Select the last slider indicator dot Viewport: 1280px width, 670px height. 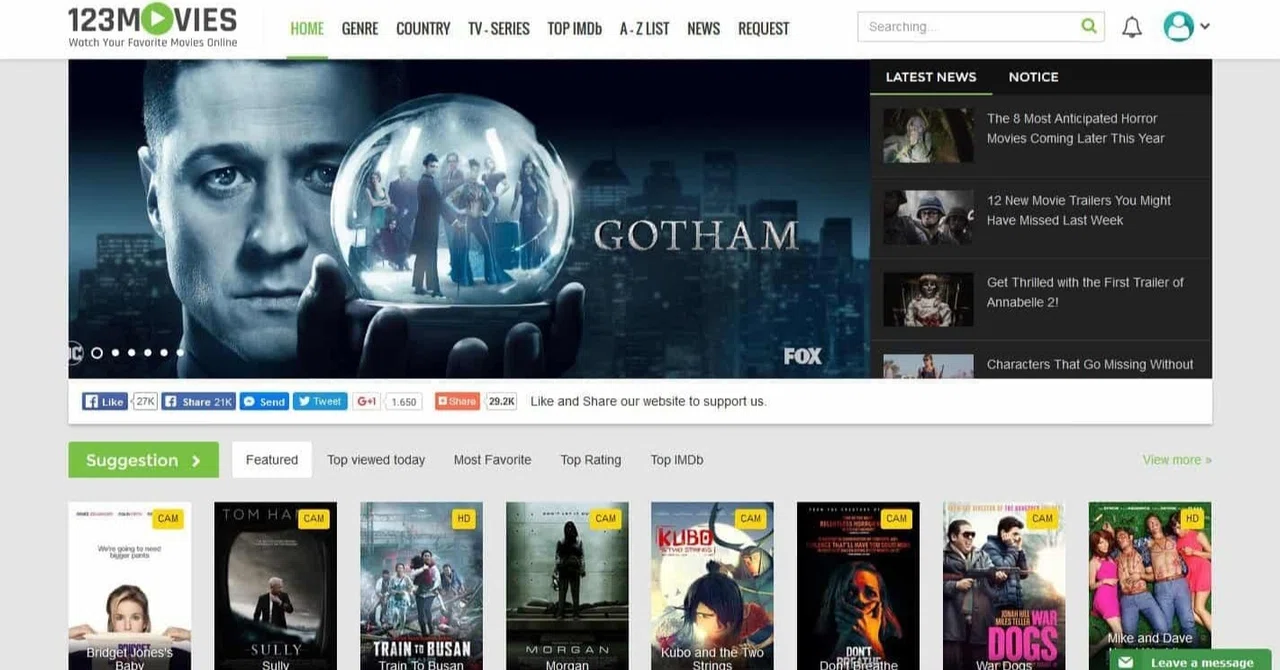point(180,352)
